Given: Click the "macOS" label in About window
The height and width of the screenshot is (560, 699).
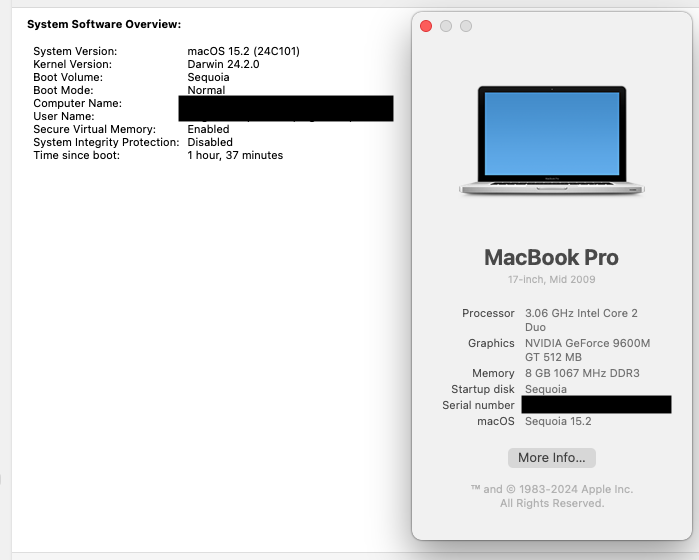Looking at the screenshot, I should pyautogui.click(x=496, y=421).
